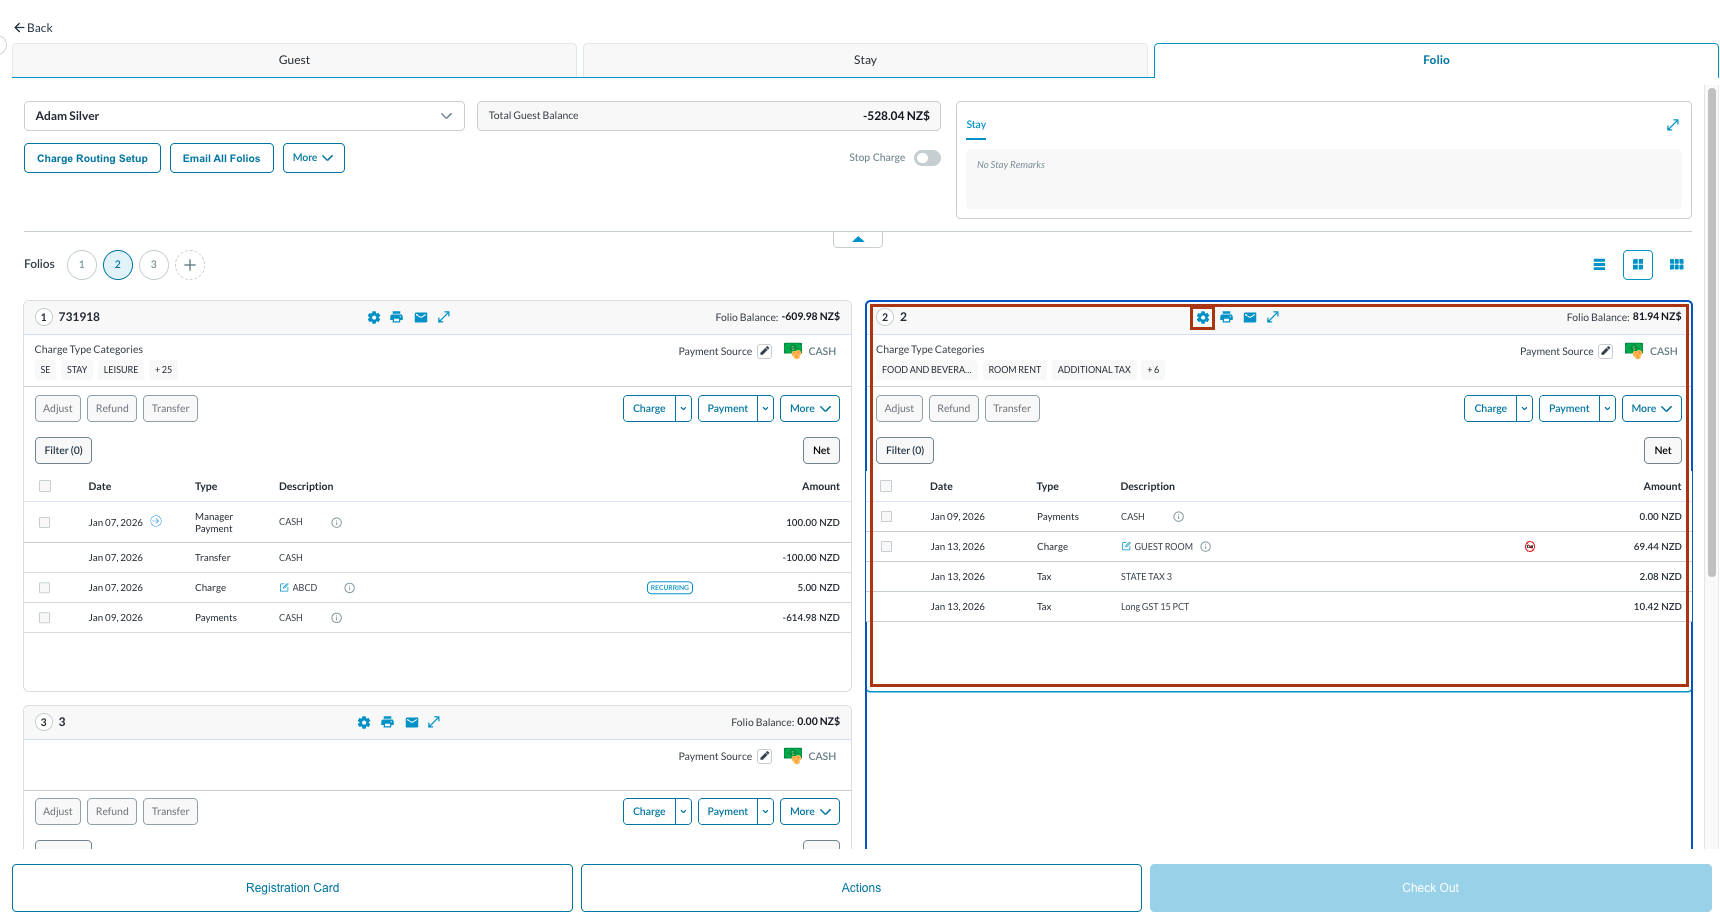Screen dimensions: 1720x924
Task: Switch to the Guest tab
Action: click(294, 60)
